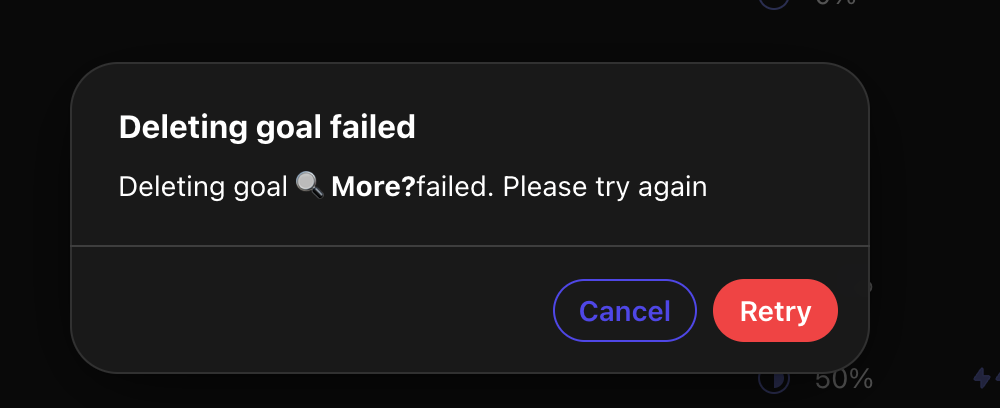The image size is (1000, 408).
Task: Click the partially visible progress circle at top
Action: coord(774,3)
